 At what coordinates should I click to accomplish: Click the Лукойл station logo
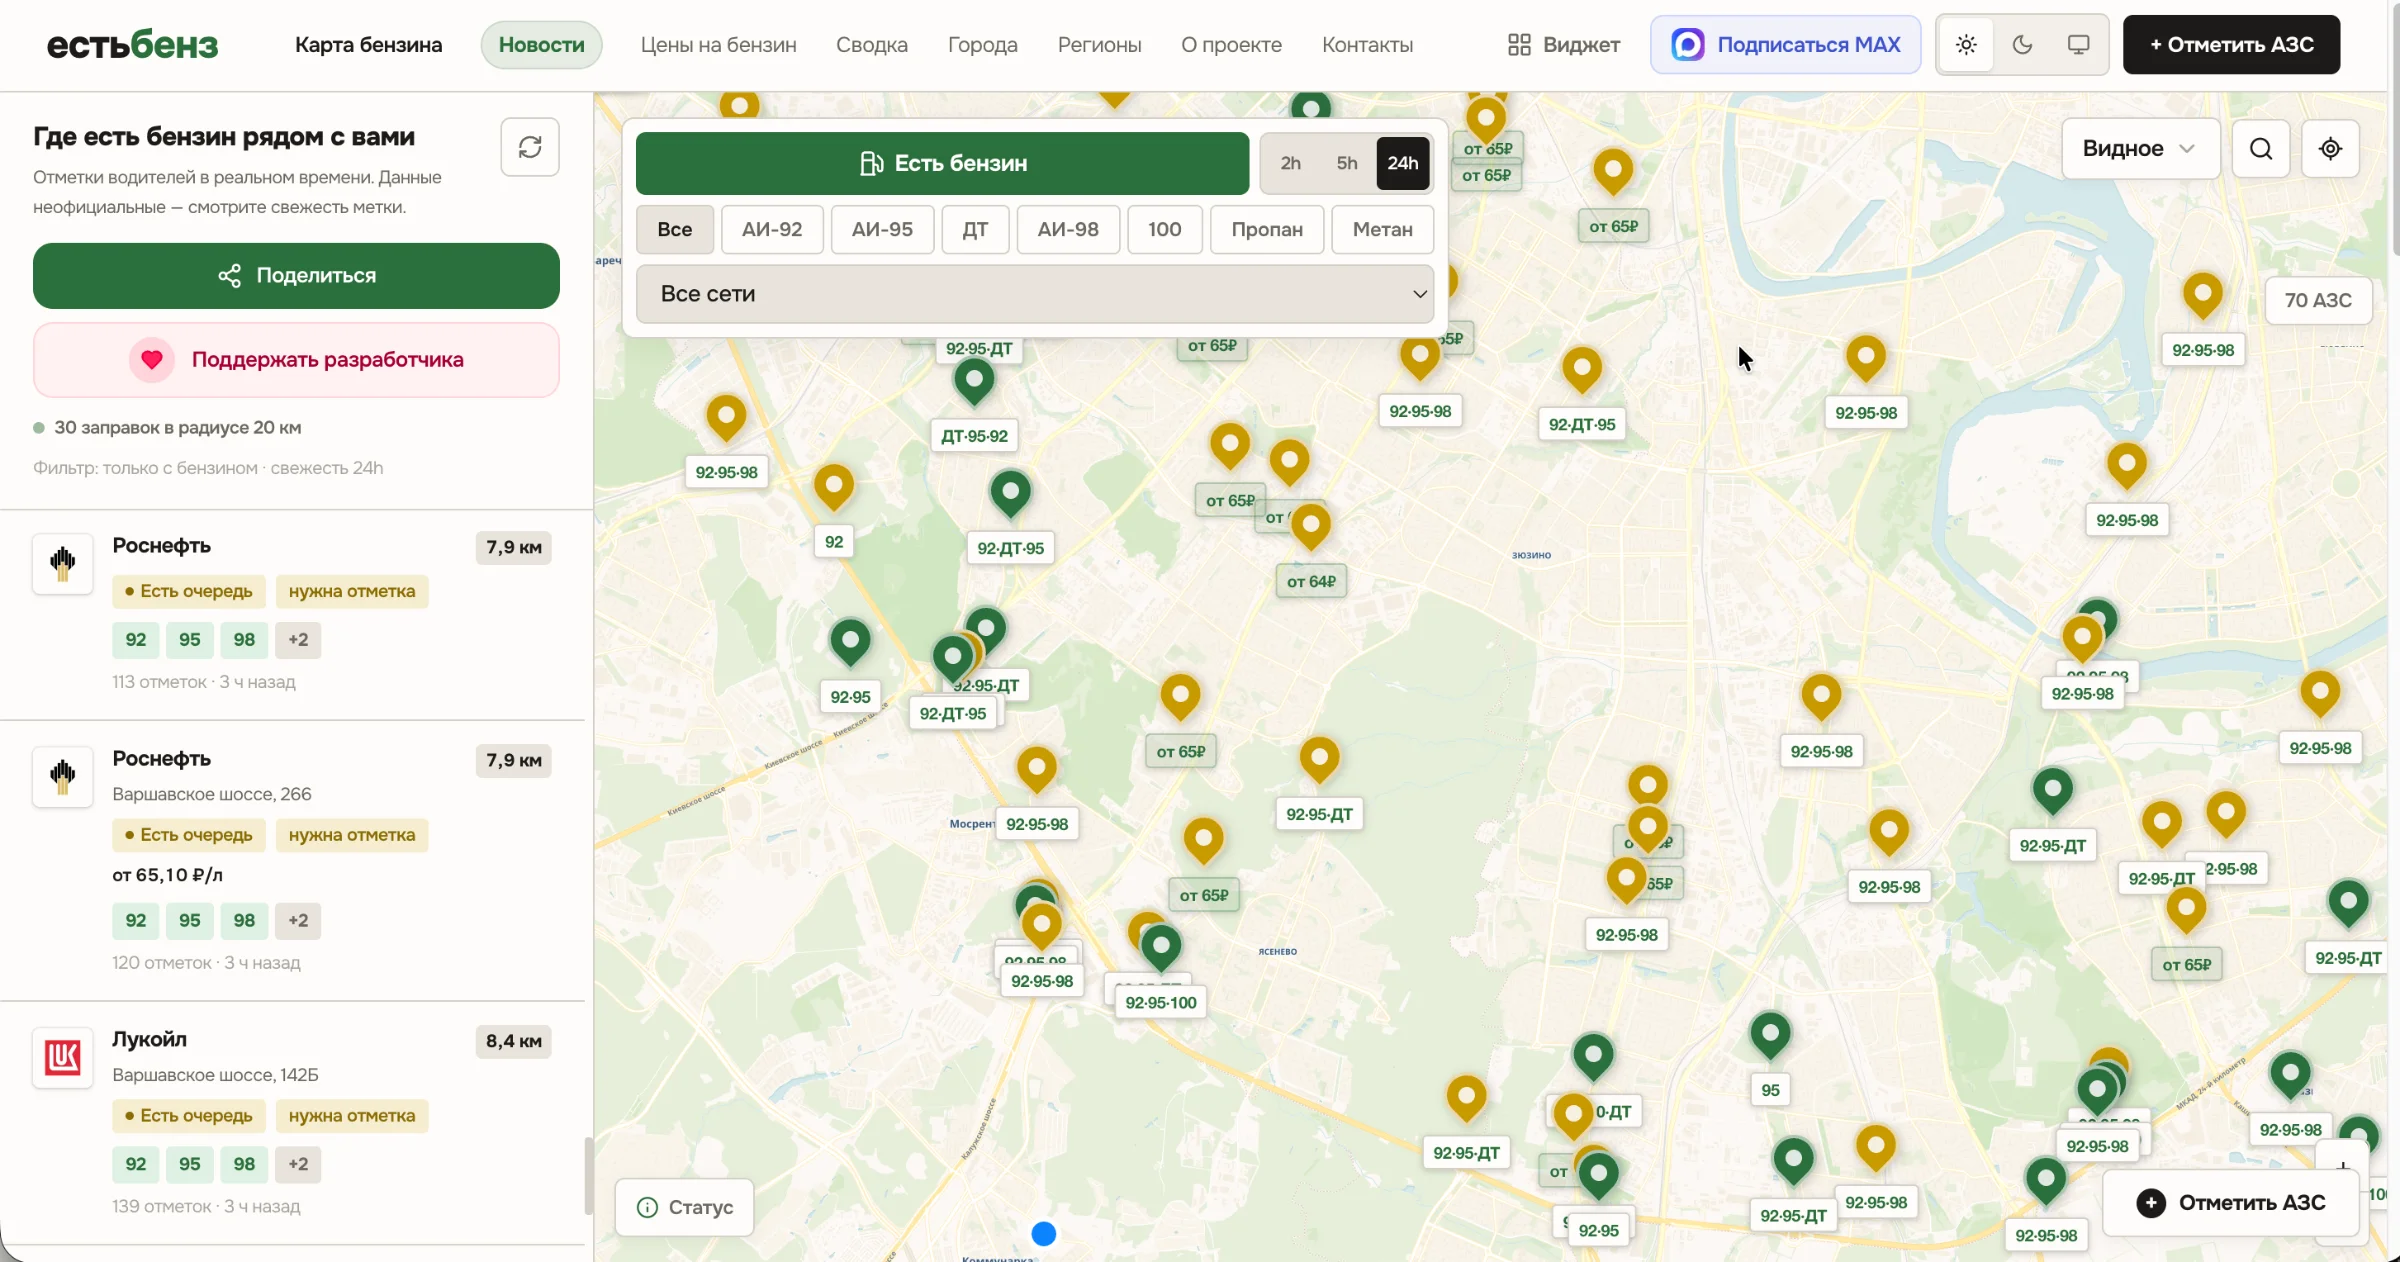(x=62, y=1057)
